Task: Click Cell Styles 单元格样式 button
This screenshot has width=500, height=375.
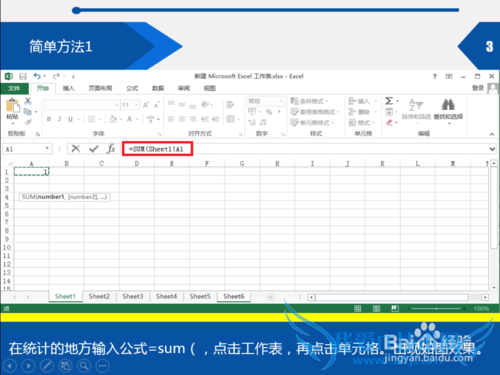Action: pos(311,122)
